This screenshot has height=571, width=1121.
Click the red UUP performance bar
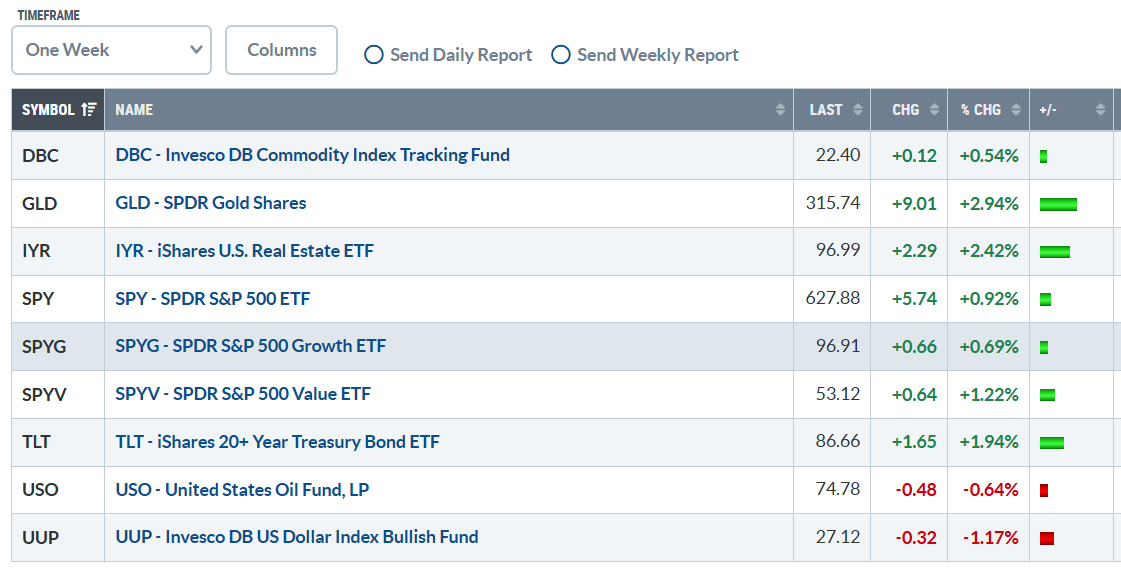pyautogui.click(x=1047, y=538)
